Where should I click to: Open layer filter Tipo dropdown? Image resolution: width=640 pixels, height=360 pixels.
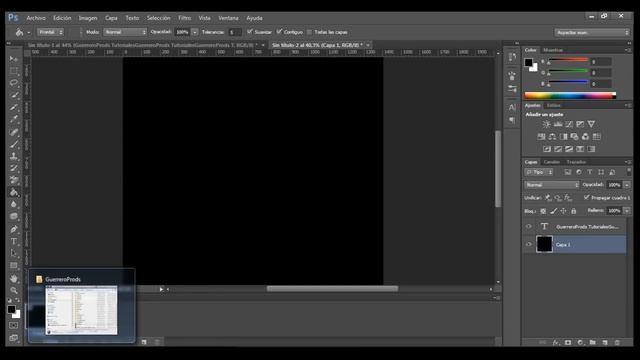pyautogui.click(x=539, y=172)
